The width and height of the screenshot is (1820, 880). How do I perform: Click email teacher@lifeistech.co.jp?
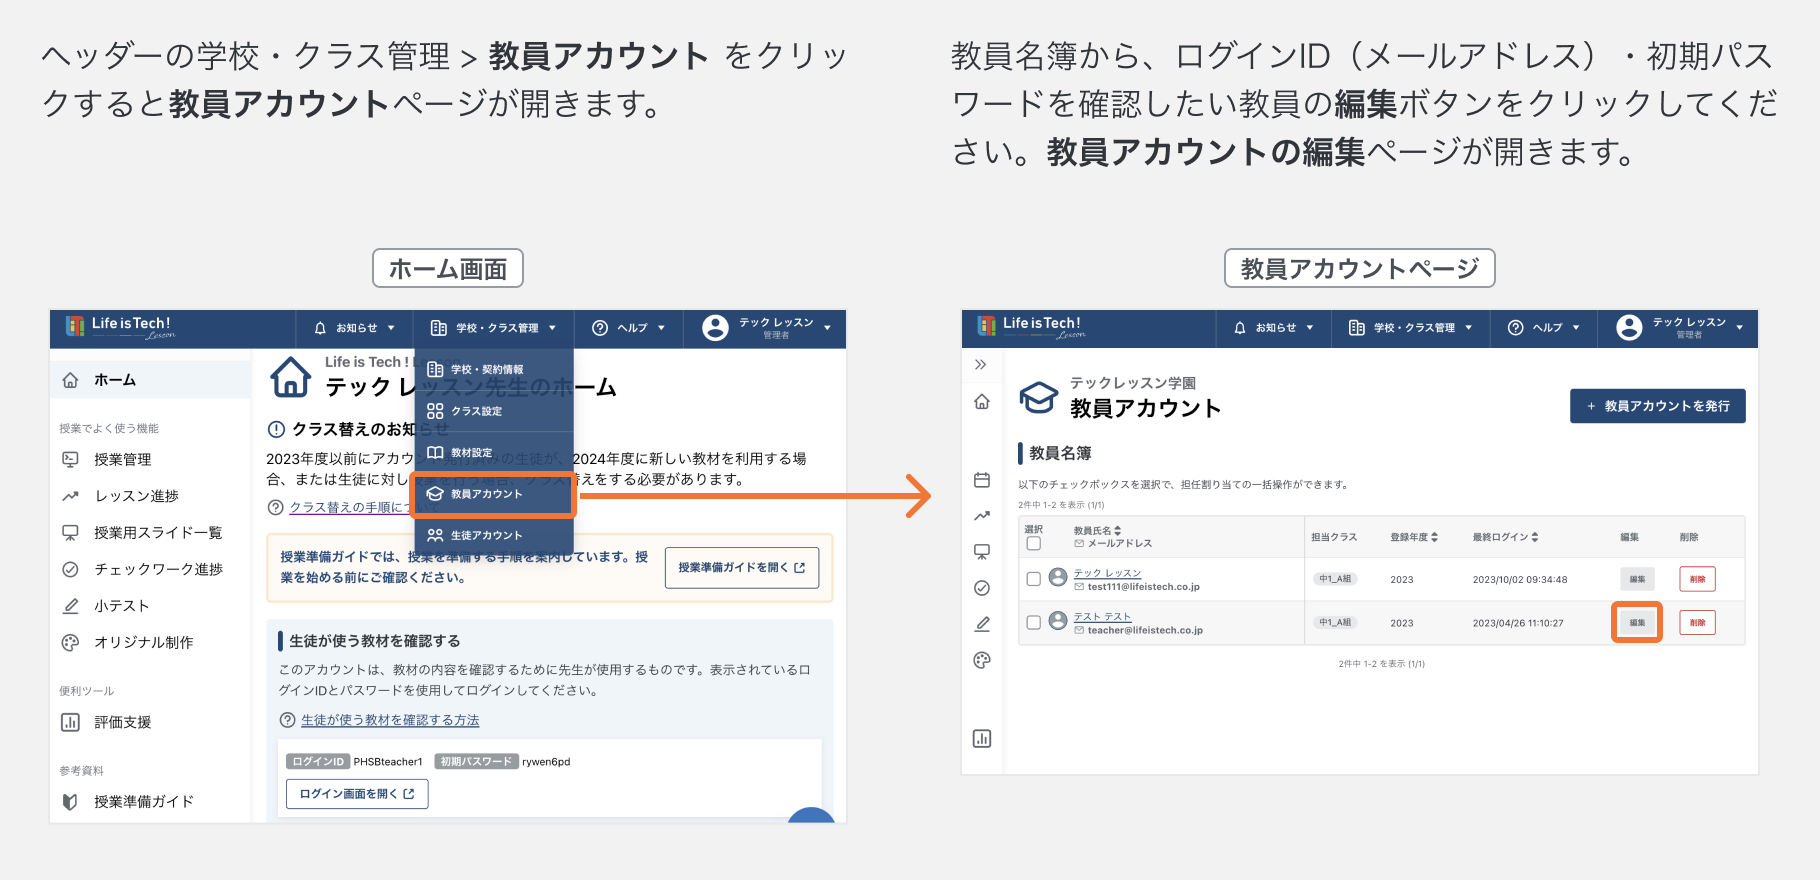[1145, 630]
